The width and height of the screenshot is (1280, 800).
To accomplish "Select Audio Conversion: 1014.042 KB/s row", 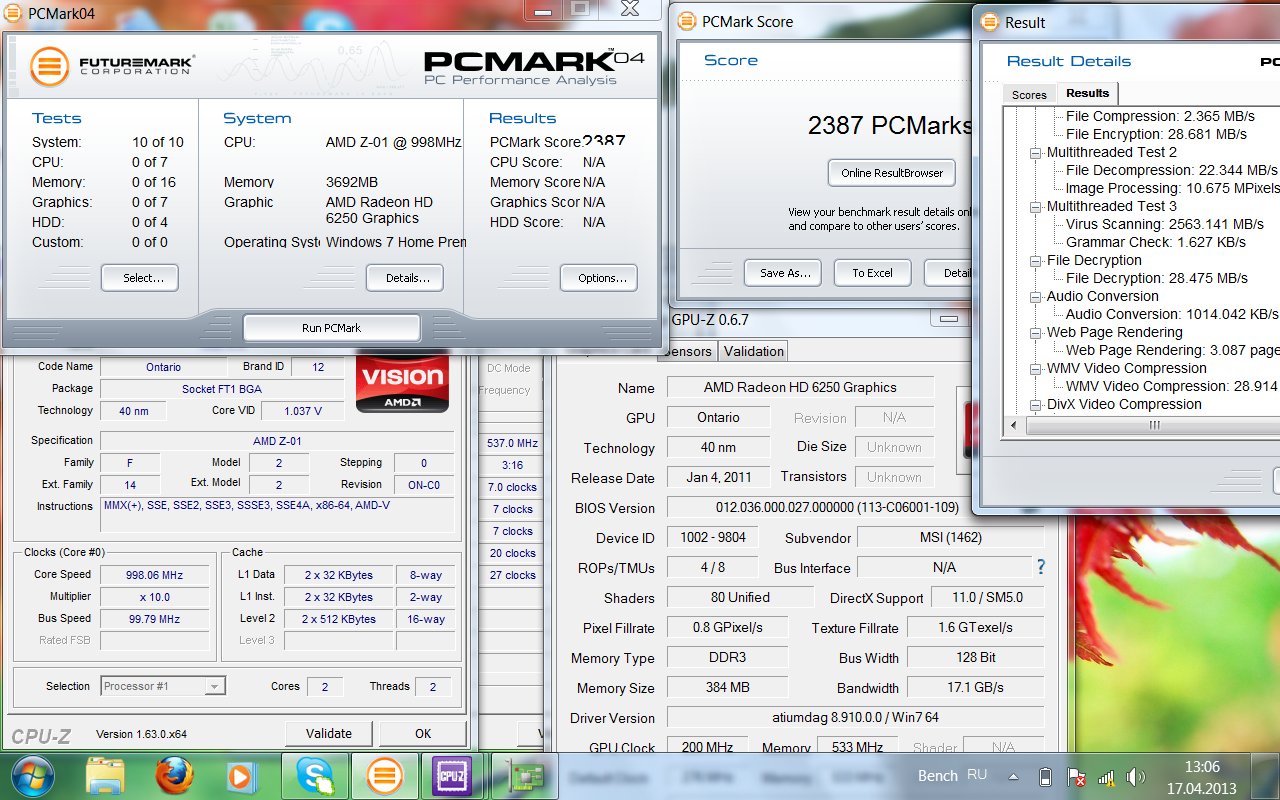I will click(1172, 315).
